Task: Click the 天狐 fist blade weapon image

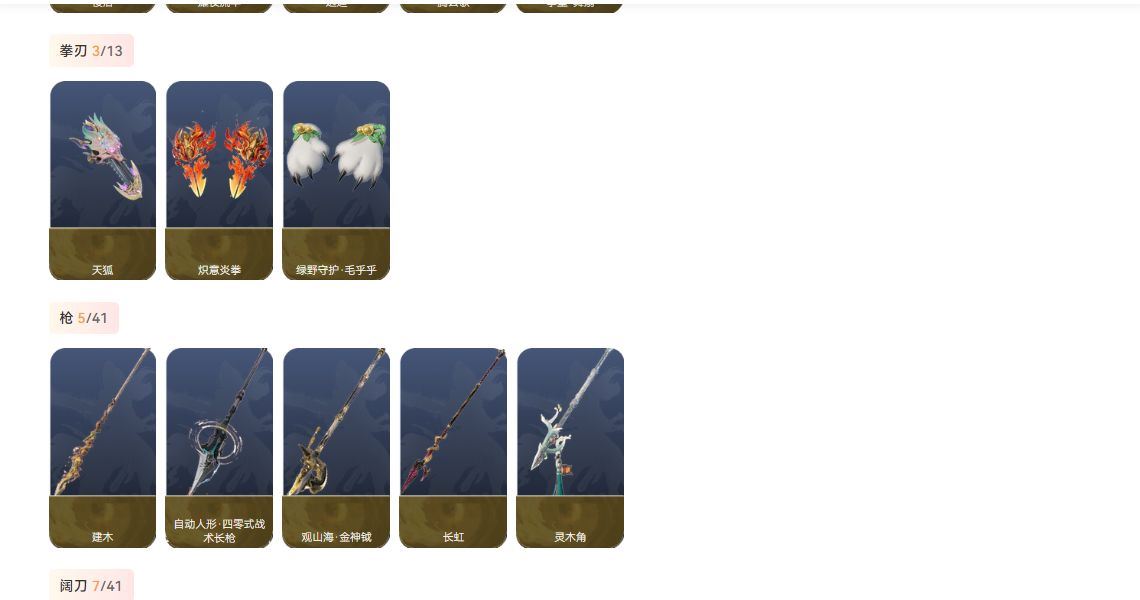Action: pos(103,154)
